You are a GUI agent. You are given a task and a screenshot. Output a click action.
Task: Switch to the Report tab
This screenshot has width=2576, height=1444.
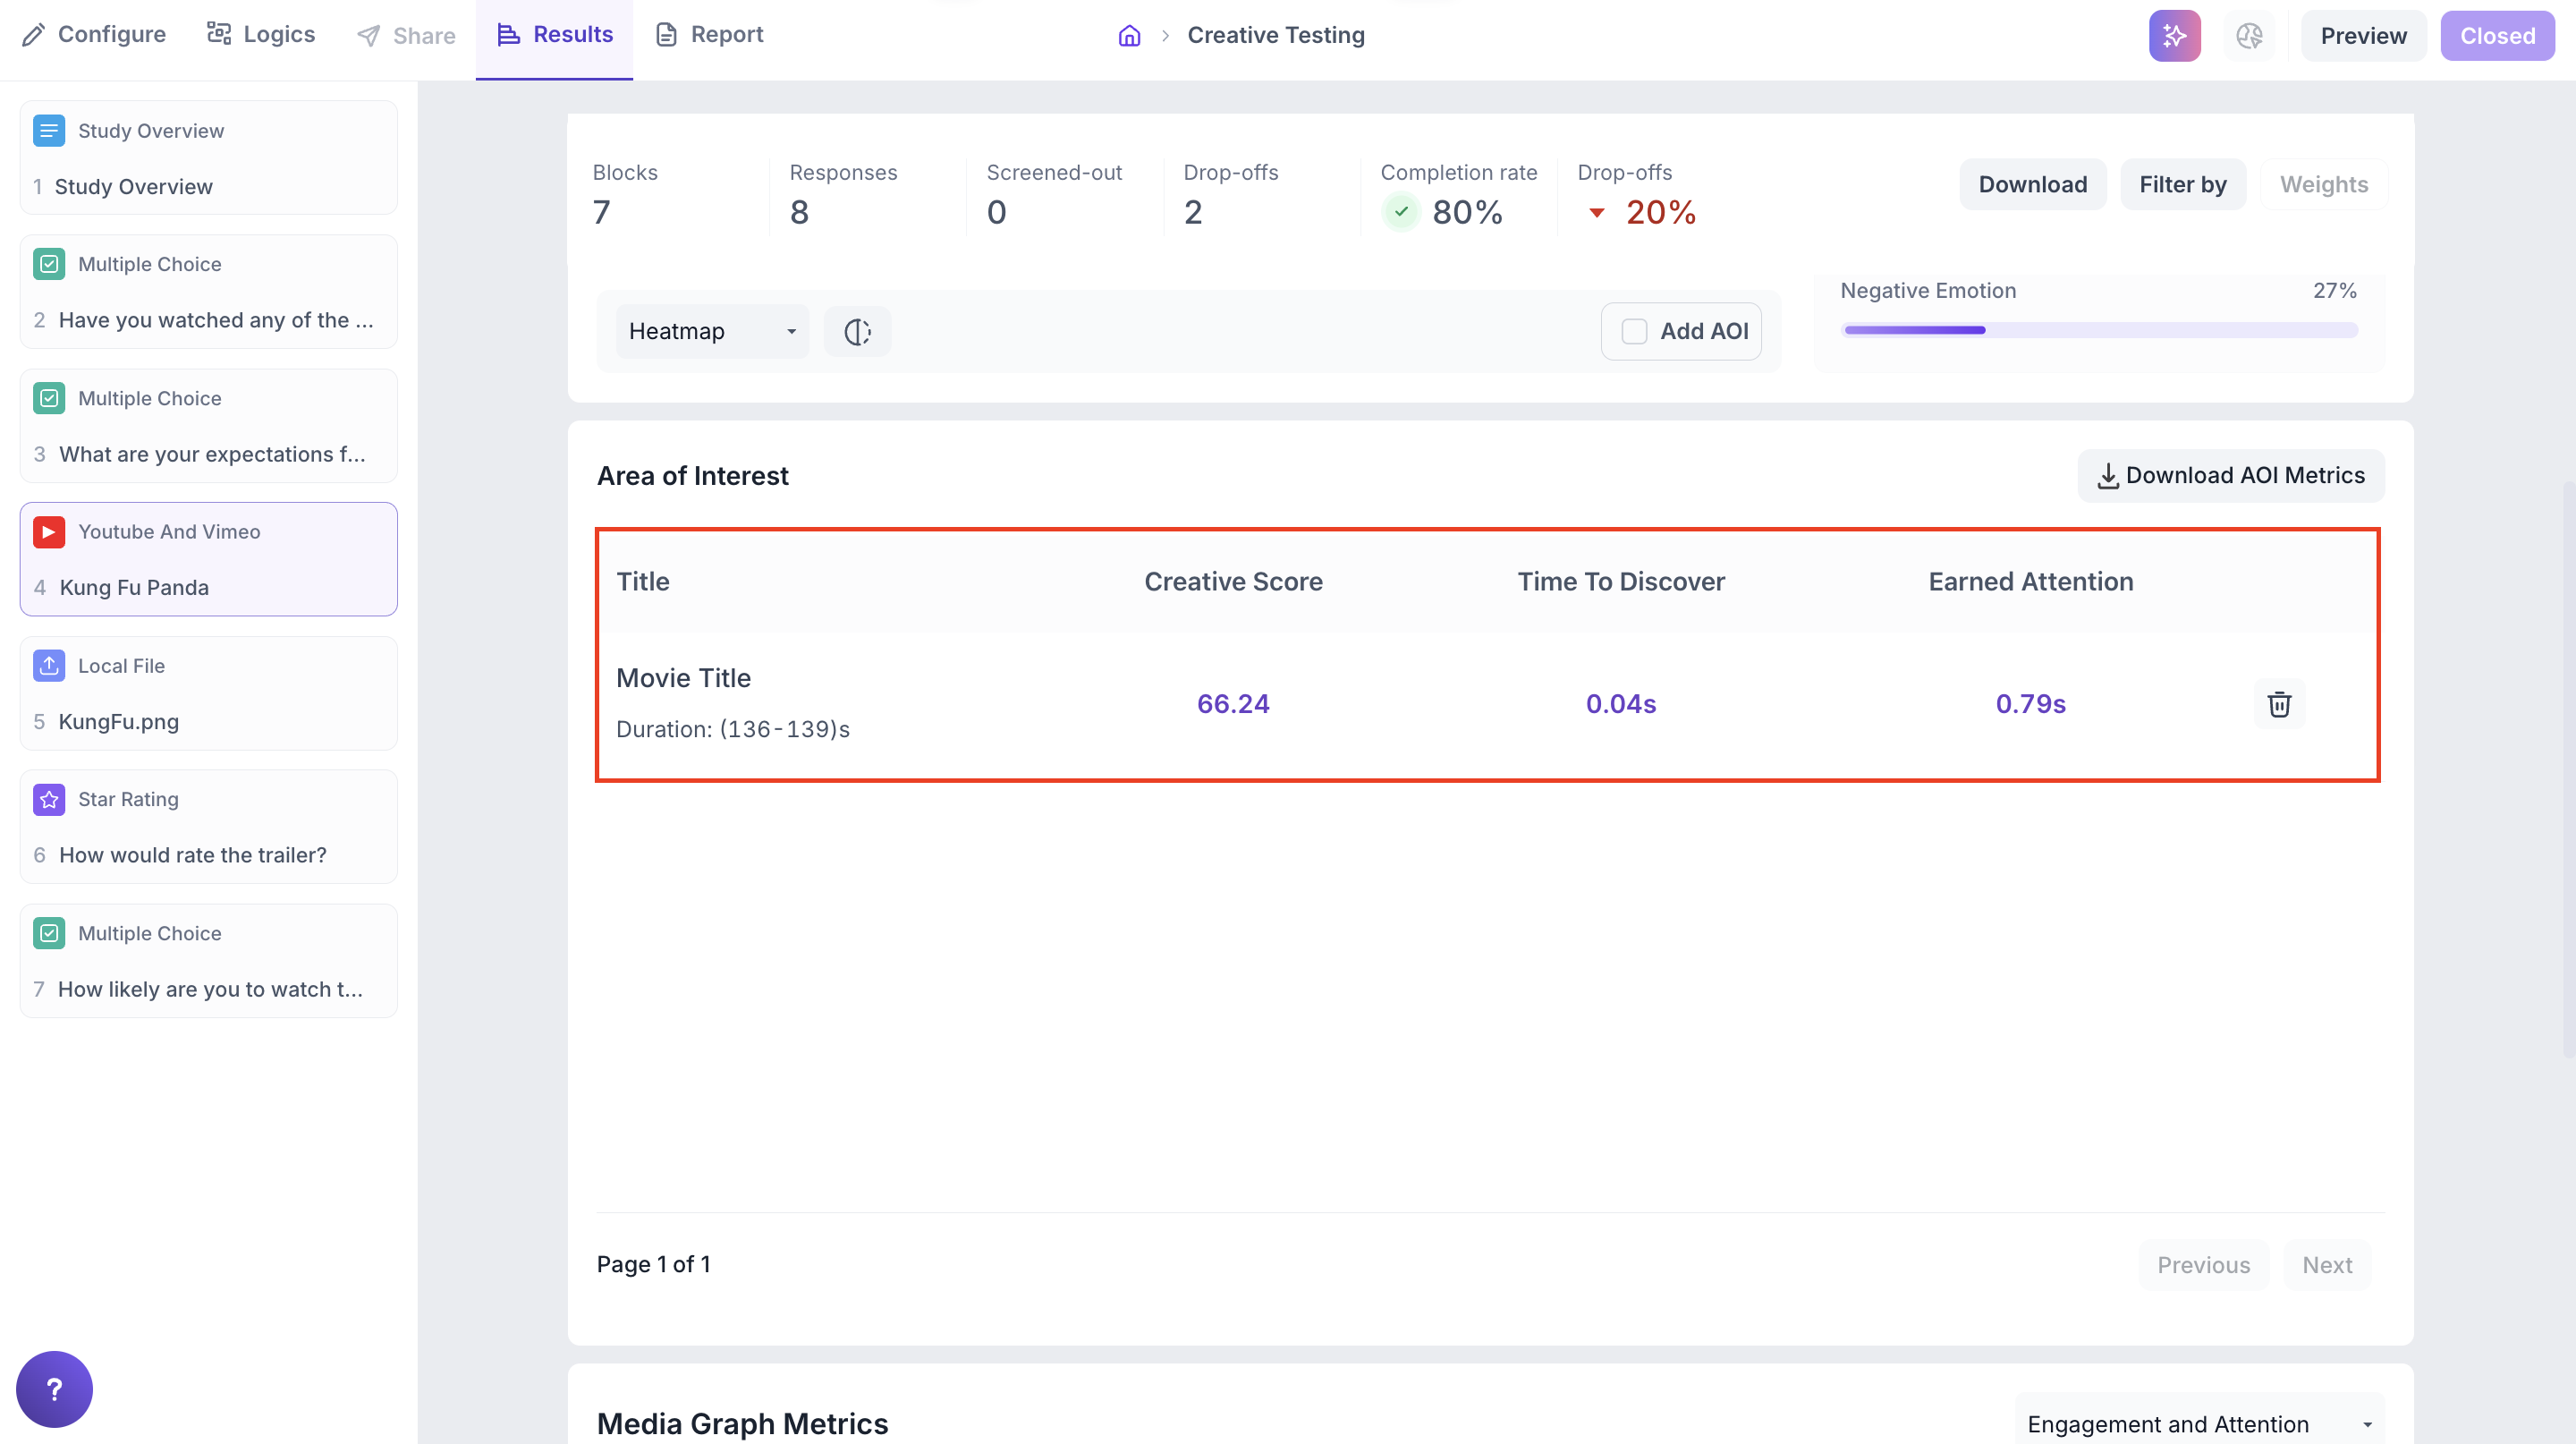pyautogui.click(x=709, y=35)
